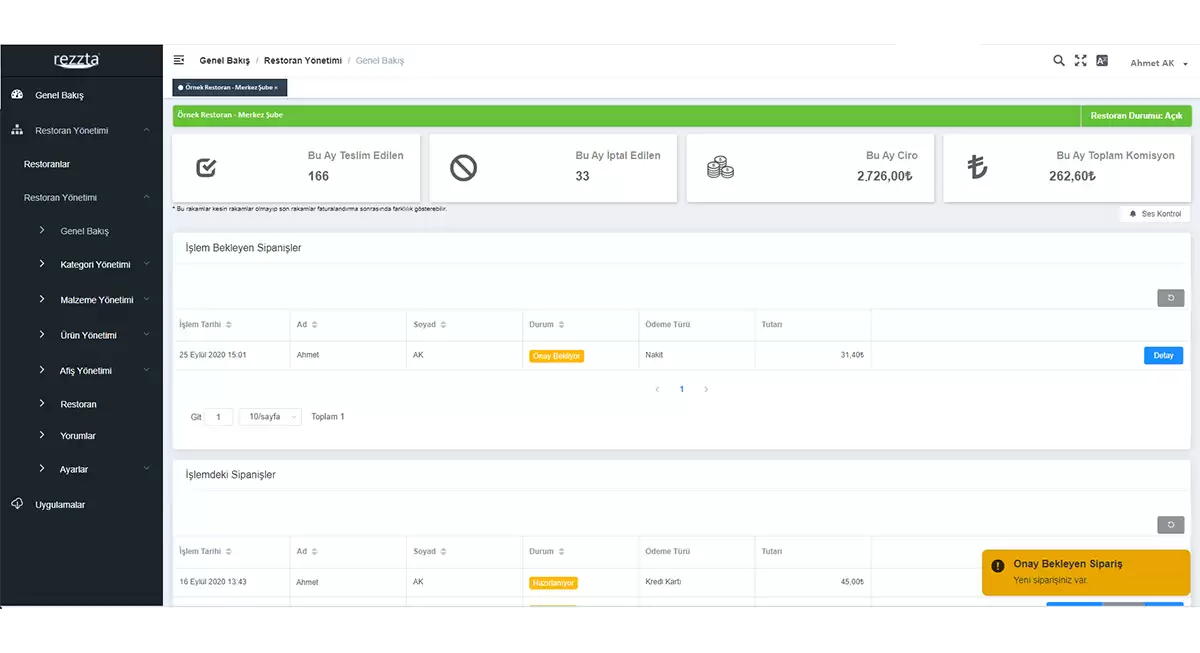This screenshot has width=1200, height=653.
Task: Click the Onay Bekleyen Sipariş notification
Action: [x=1086, y=572]
